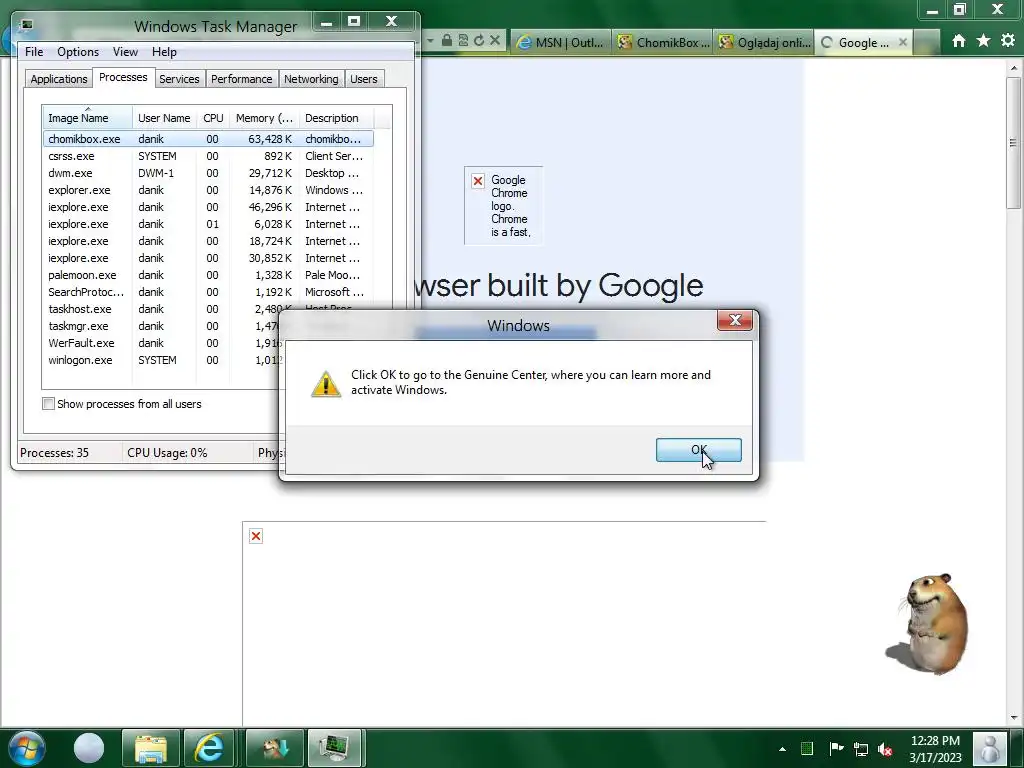Image resolution: width=1024 pixels, height=768 pixels.
Task: Switch to the ChomikBox browser tab
Action: pyautogui.click(x=663, y=42)
